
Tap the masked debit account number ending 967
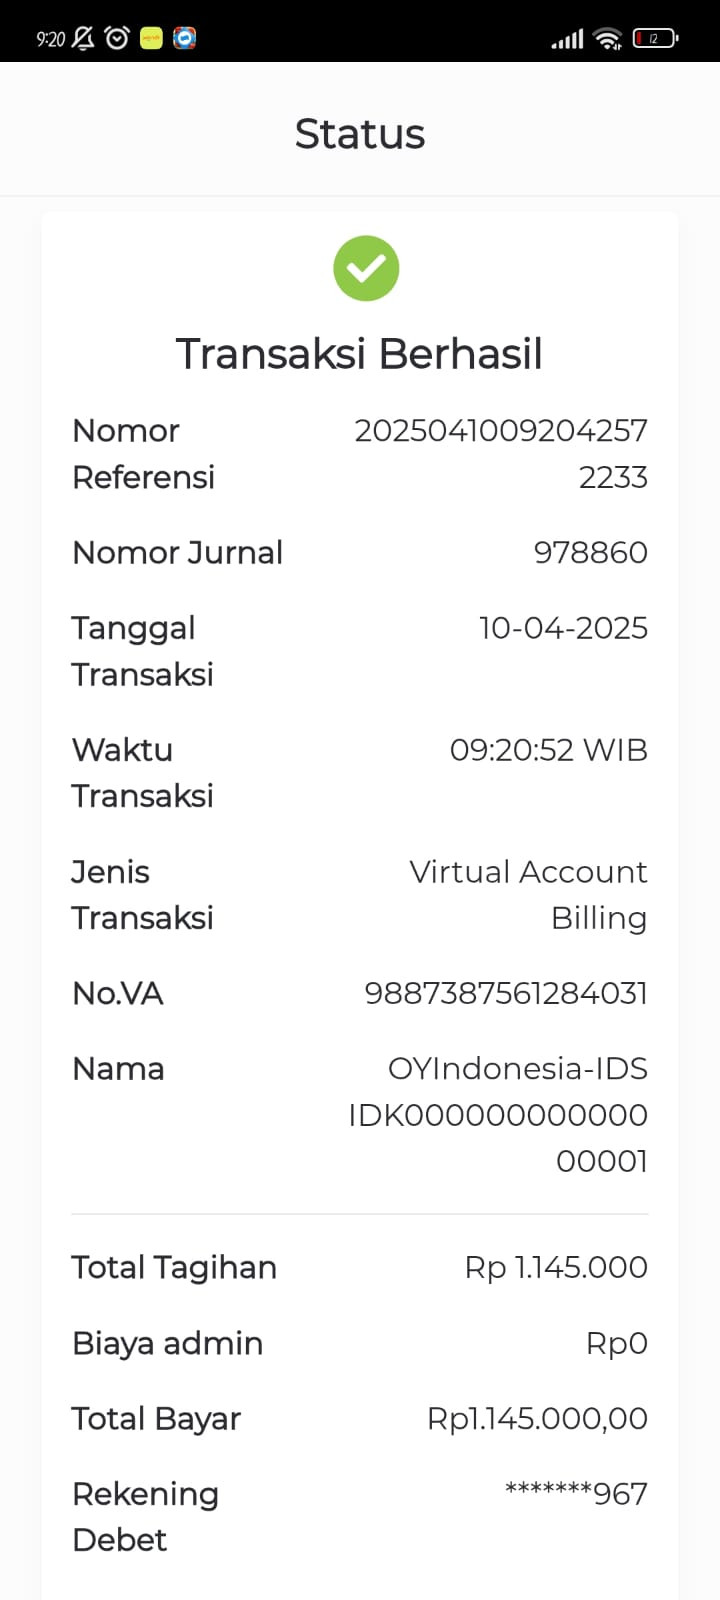coord(576,1494)
